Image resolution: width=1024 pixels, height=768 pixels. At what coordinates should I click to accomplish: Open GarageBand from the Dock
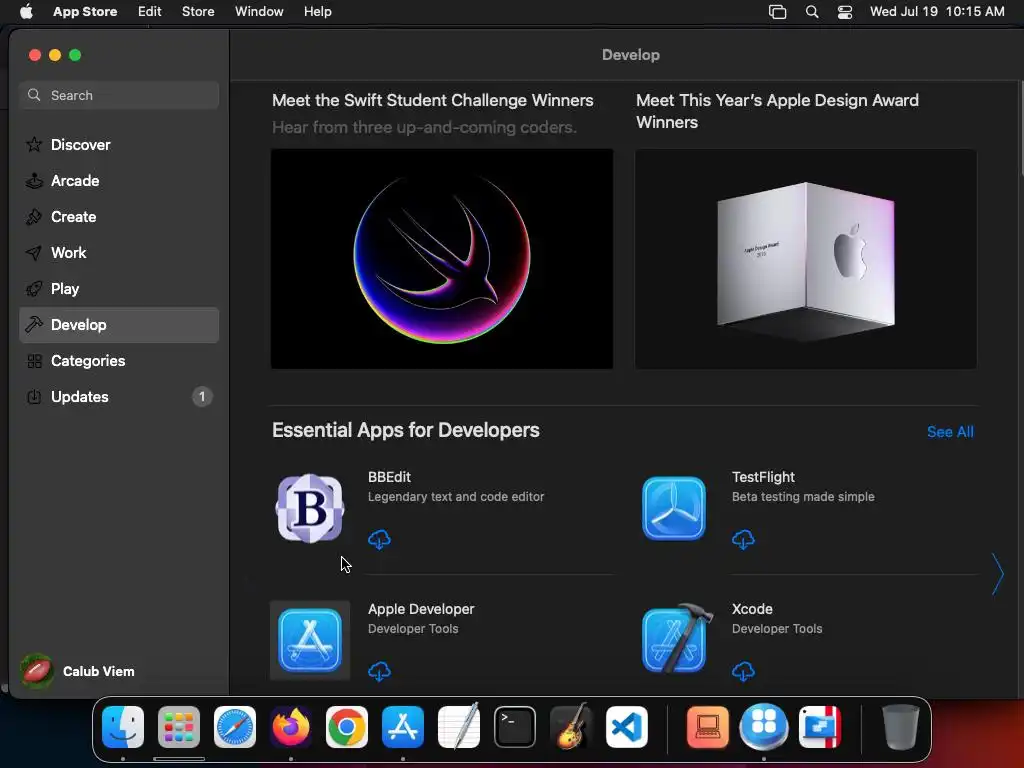pyautogui.click(x=571, y=727)
